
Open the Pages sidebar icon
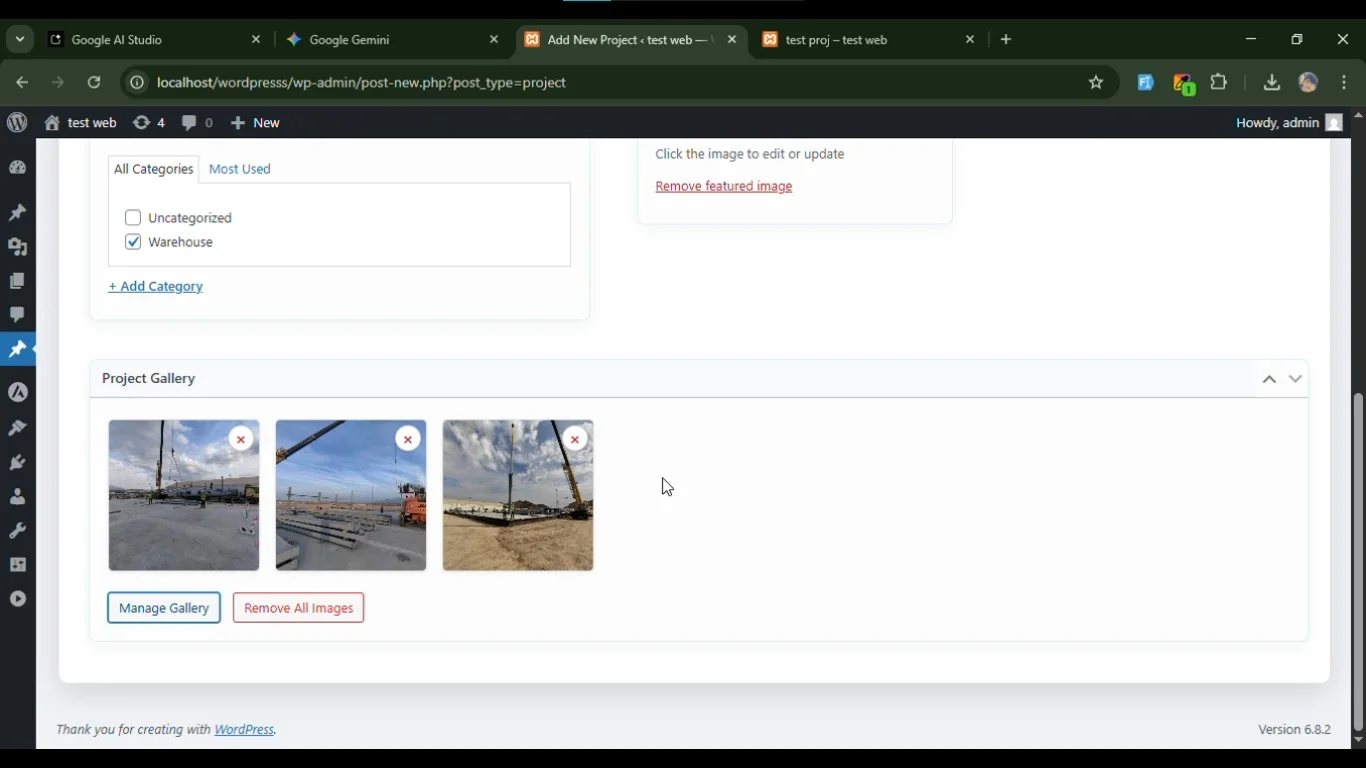(x=18, y=281)
